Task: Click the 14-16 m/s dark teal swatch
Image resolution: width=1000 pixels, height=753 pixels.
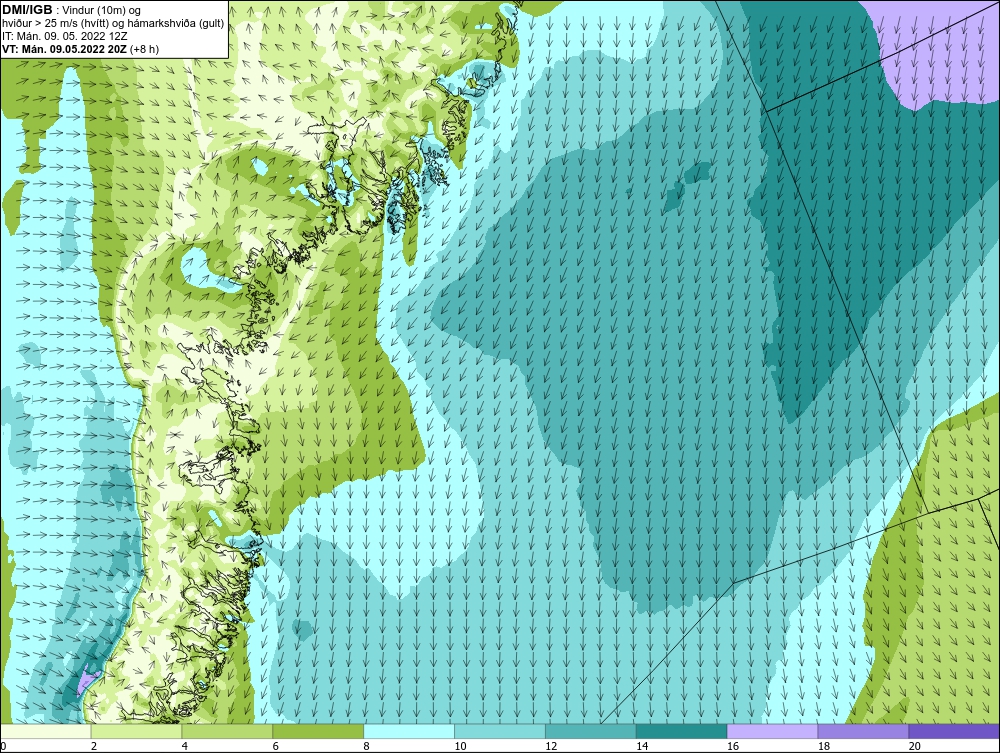Action: pyautogui.click(x=682, y=731)
